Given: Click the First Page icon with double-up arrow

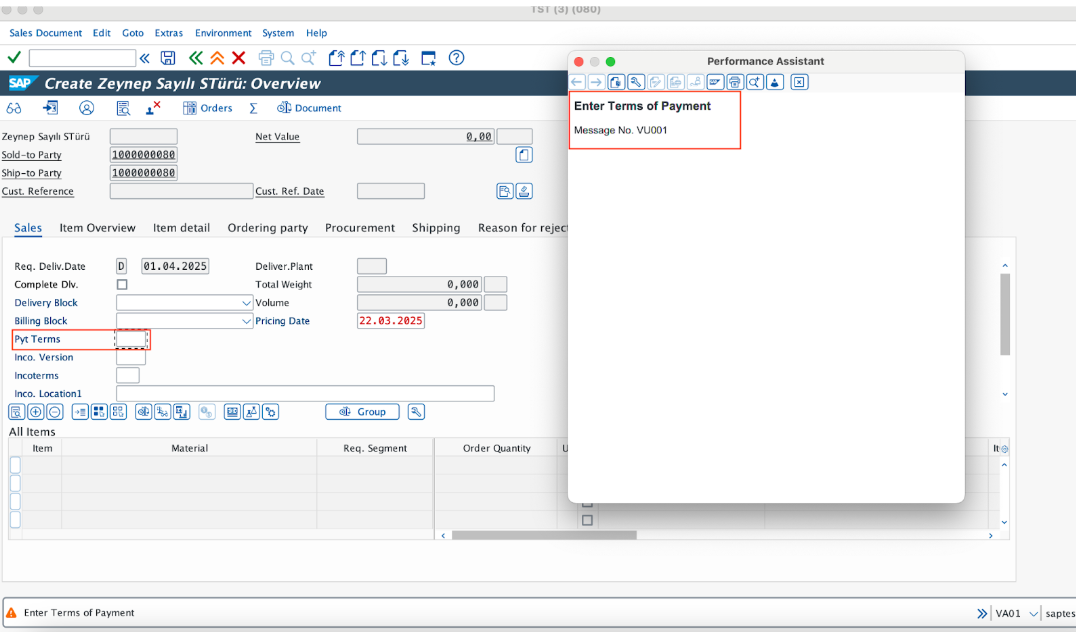Looking at the screenshot, I should click(x=336, y=58).
